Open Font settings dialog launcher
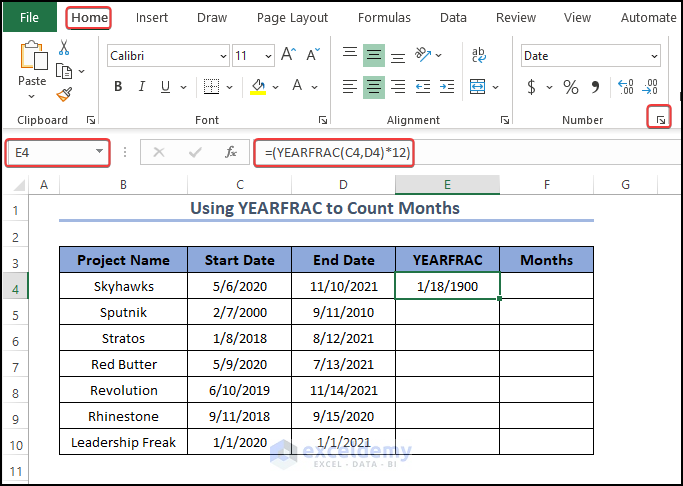 point(323,120)
